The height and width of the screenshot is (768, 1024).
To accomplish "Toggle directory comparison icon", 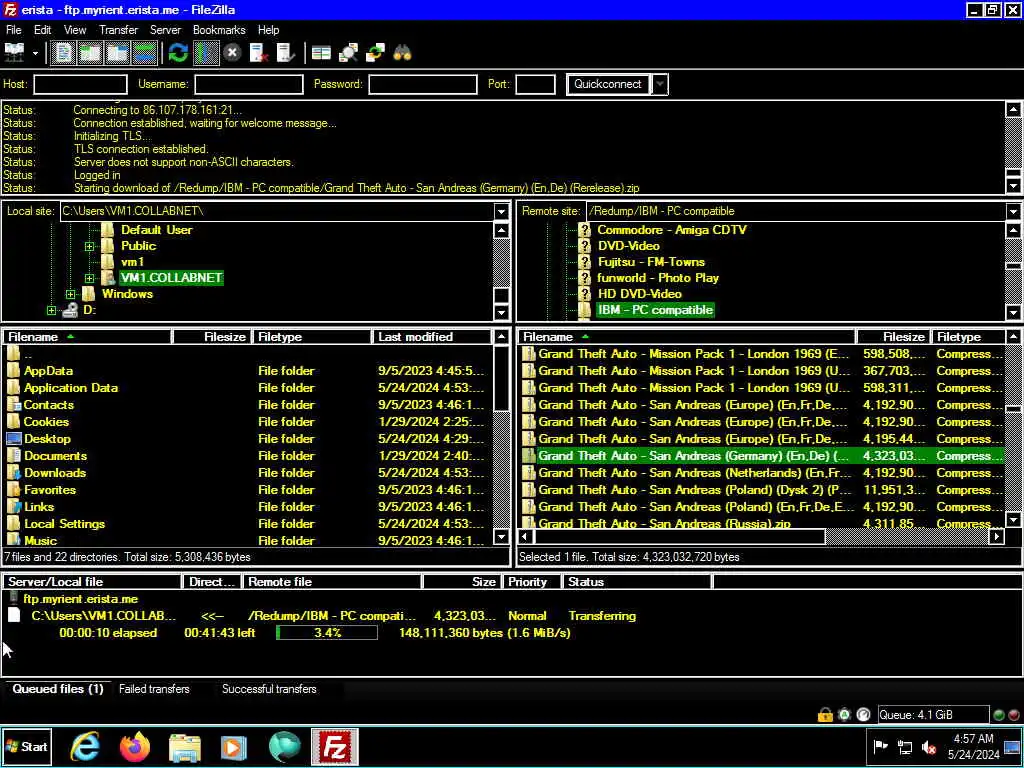I will [348, 53].
